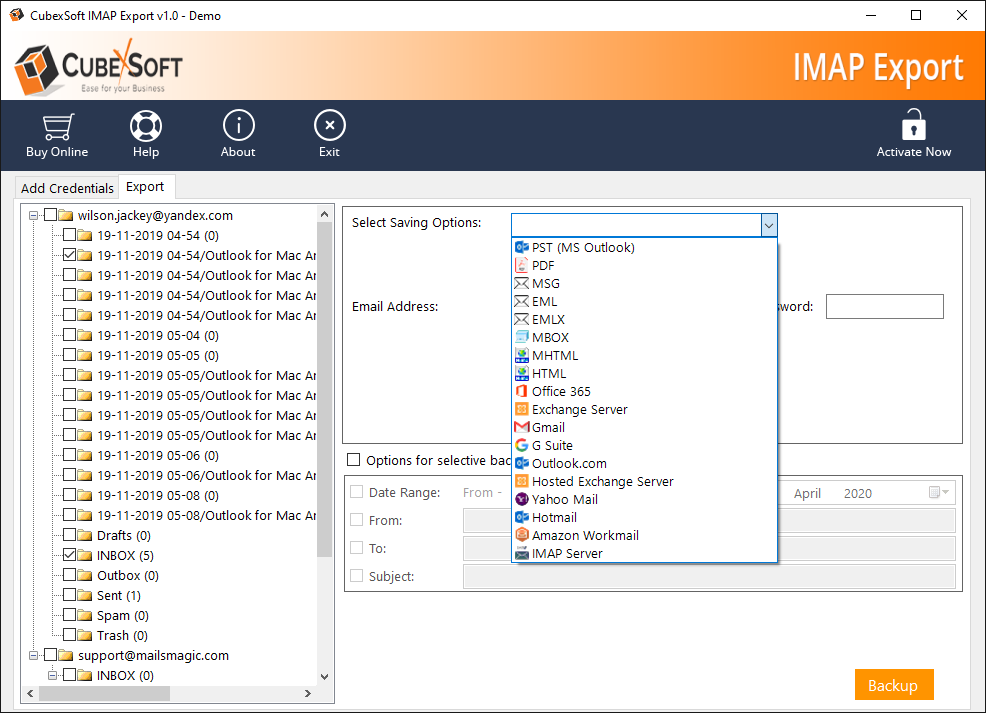Click the Office 365 logo icon
This screenshot has height=713, width=986.
[x=522, y=391]
